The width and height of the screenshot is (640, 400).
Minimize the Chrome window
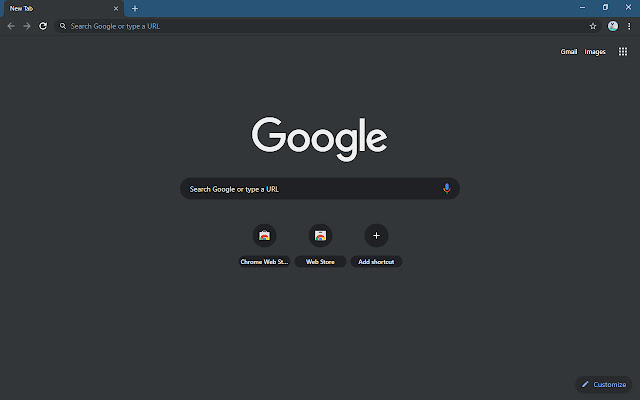[582, 7]
